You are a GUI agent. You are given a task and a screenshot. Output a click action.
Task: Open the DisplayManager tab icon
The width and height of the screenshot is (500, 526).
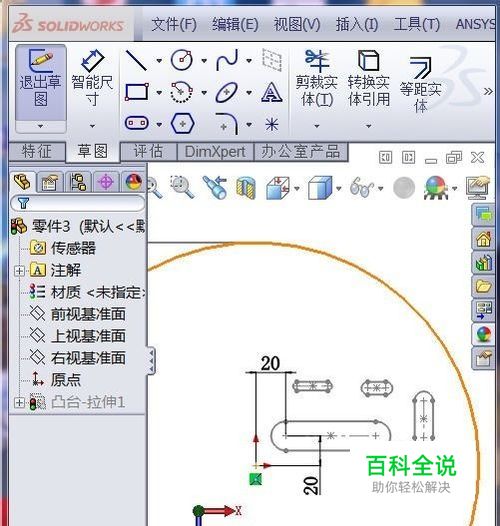pos(134,182)
